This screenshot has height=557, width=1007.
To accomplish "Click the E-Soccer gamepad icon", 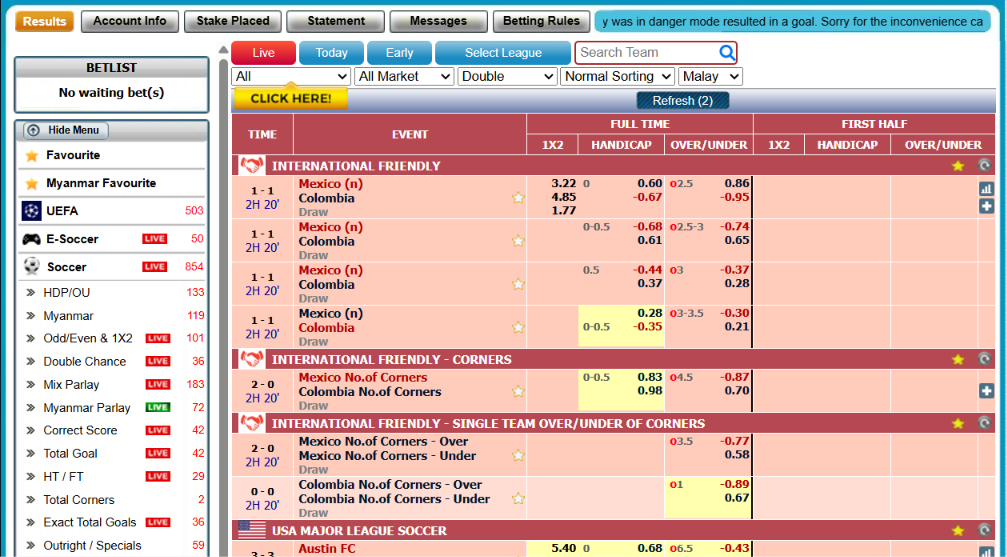I will pos(31,239).
